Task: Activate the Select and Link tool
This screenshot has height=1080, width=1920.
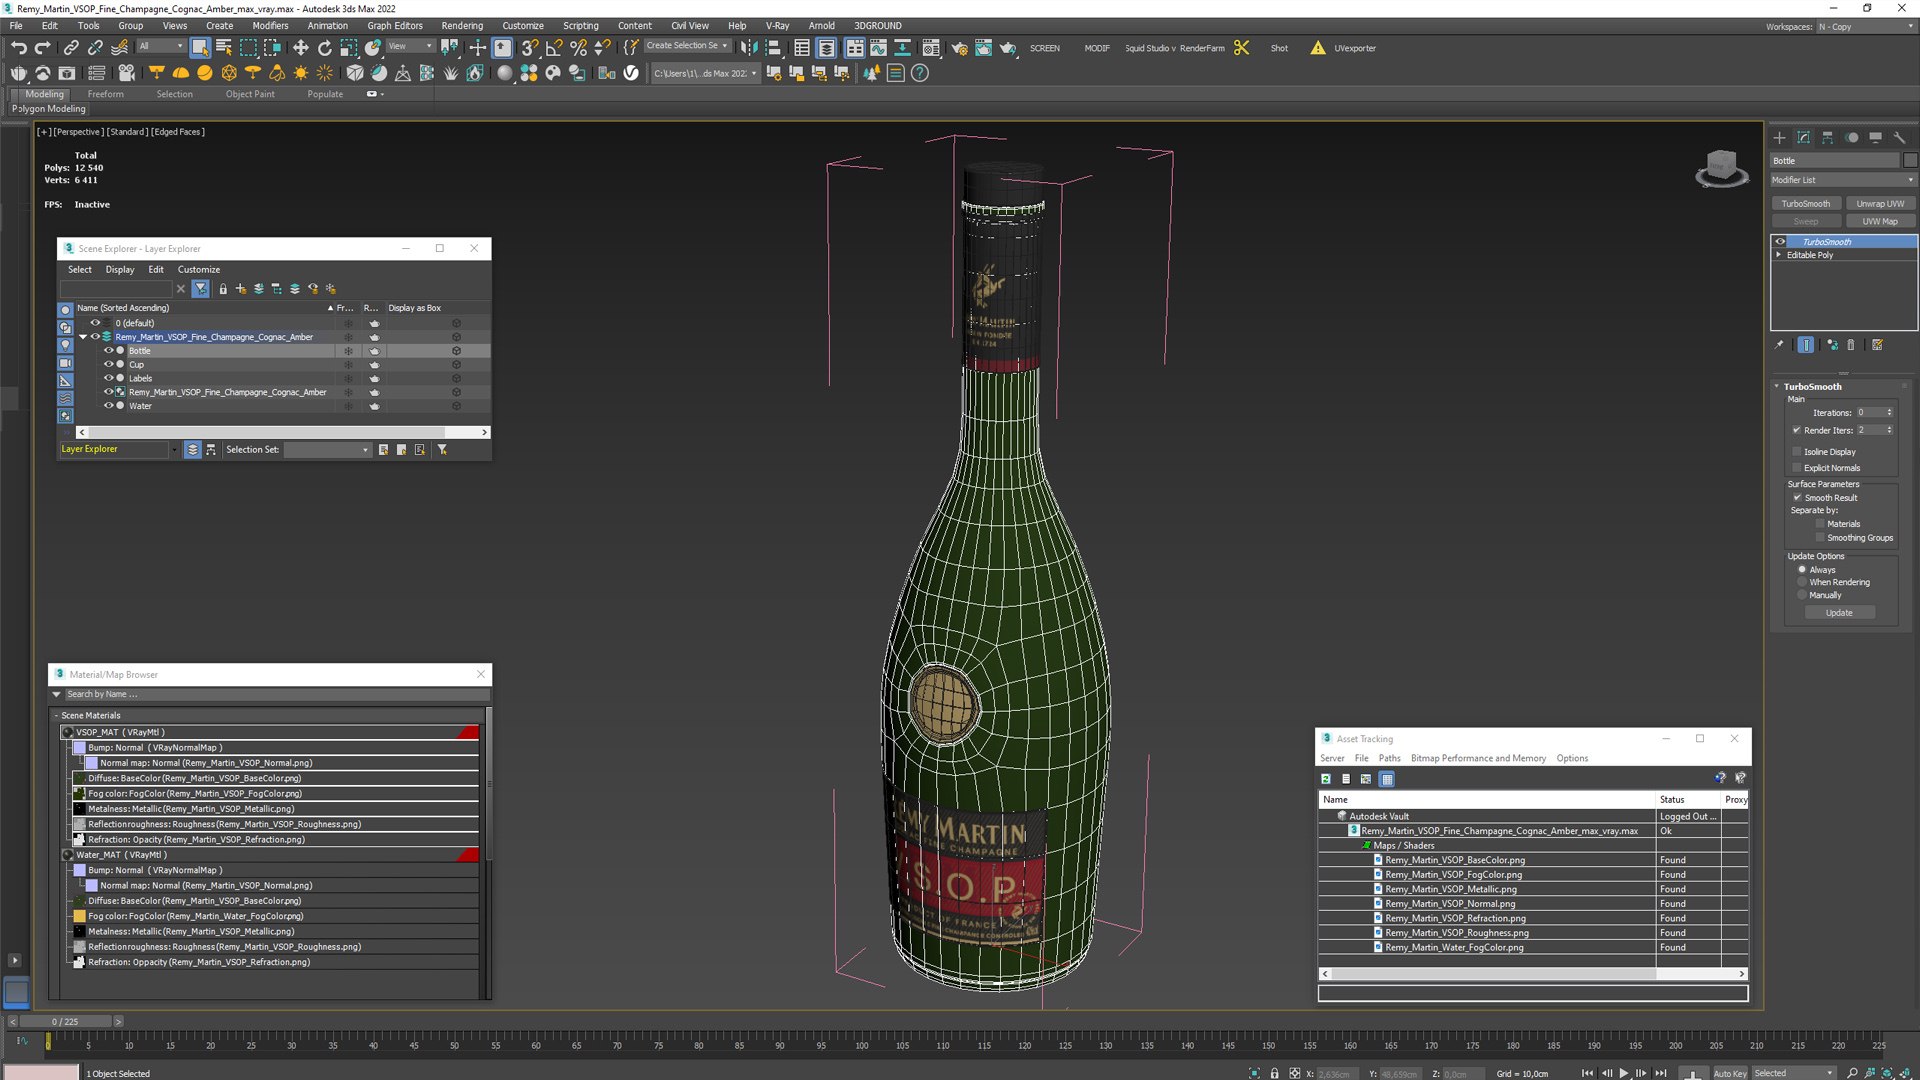Action: [x=71, y=47]
